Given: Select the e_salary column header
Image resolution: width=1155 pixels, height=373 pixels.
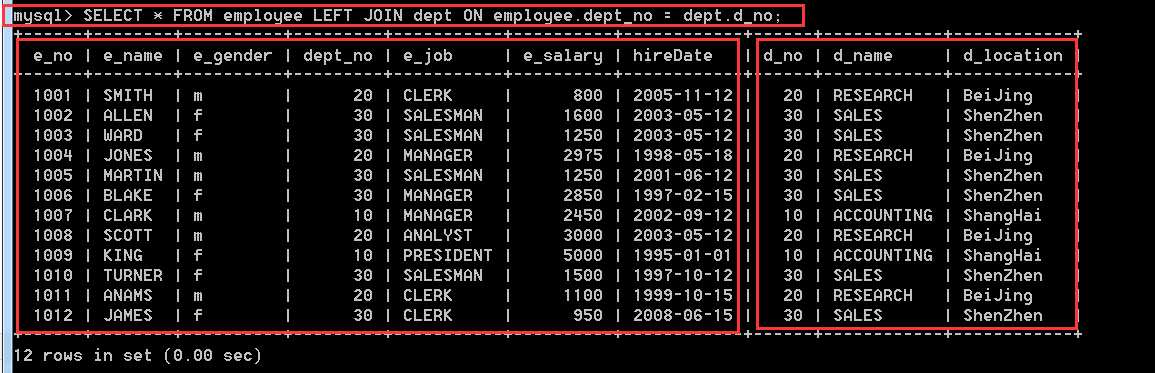Looking at the screenshot, I should point(563,56).
